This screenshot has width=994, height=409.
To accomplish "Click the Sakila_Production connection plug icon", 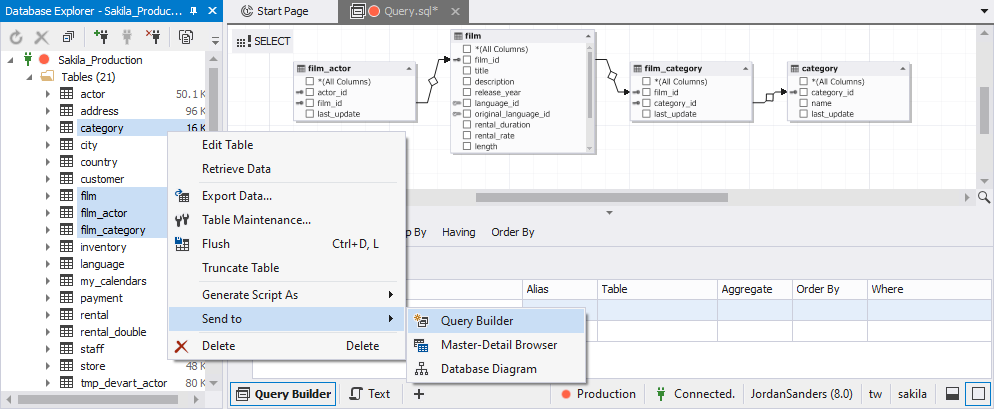I will 27,60.
